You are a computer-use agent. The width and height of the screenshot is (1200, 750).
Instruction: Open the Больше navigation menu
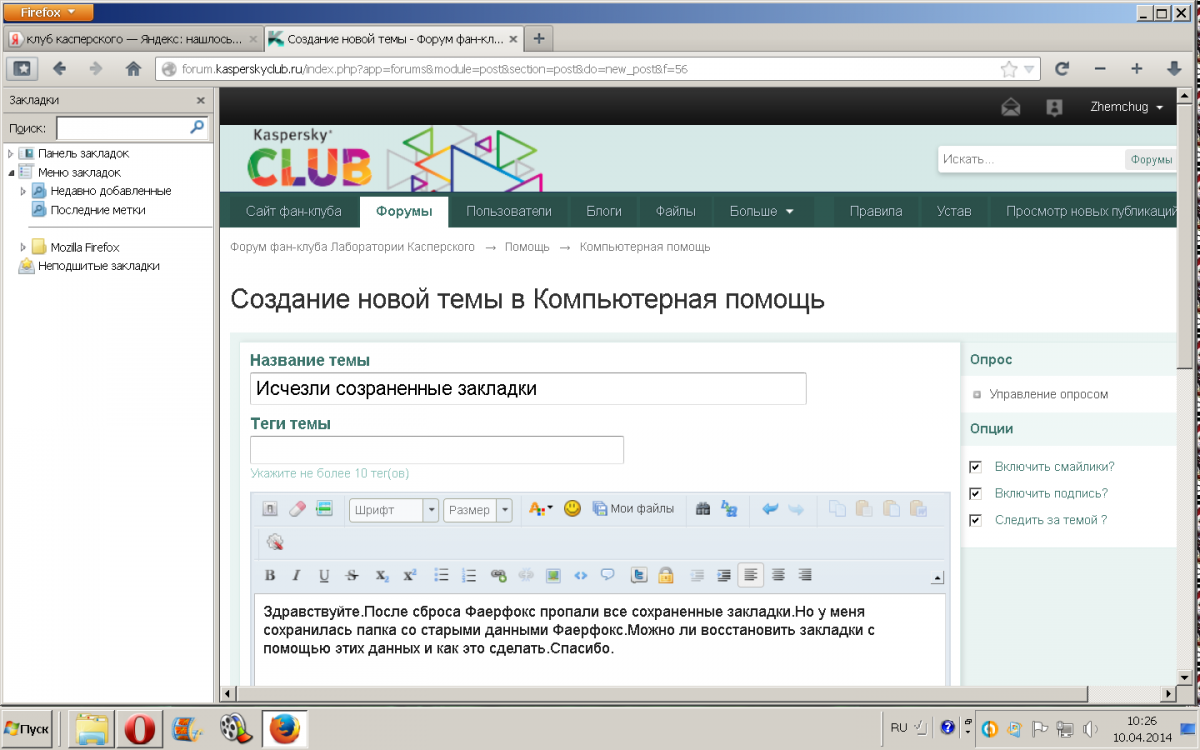pyautogui.click(x=761, y=211)
